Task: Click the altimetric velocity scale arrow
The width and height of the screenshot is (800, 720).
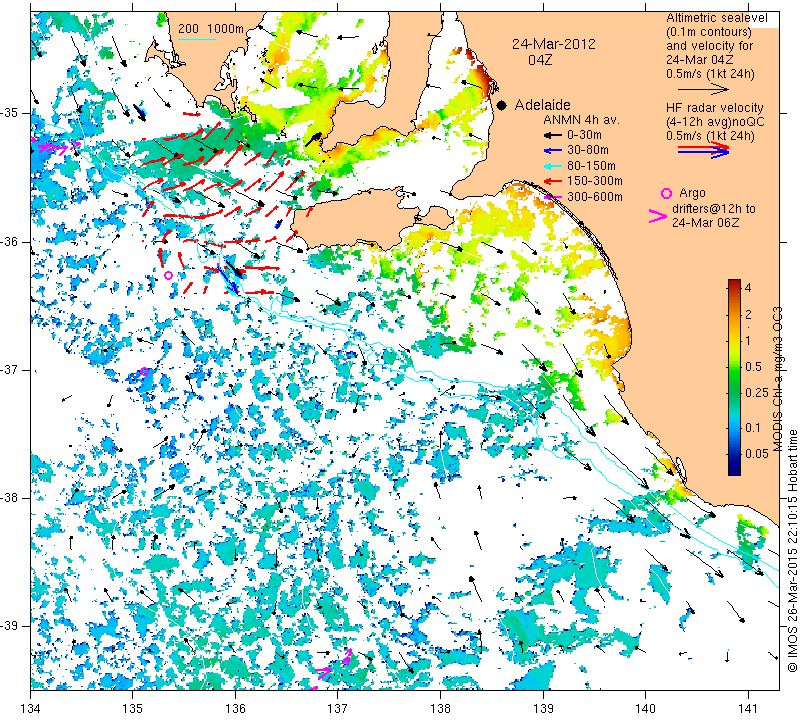Action: (x=704, y=89)
